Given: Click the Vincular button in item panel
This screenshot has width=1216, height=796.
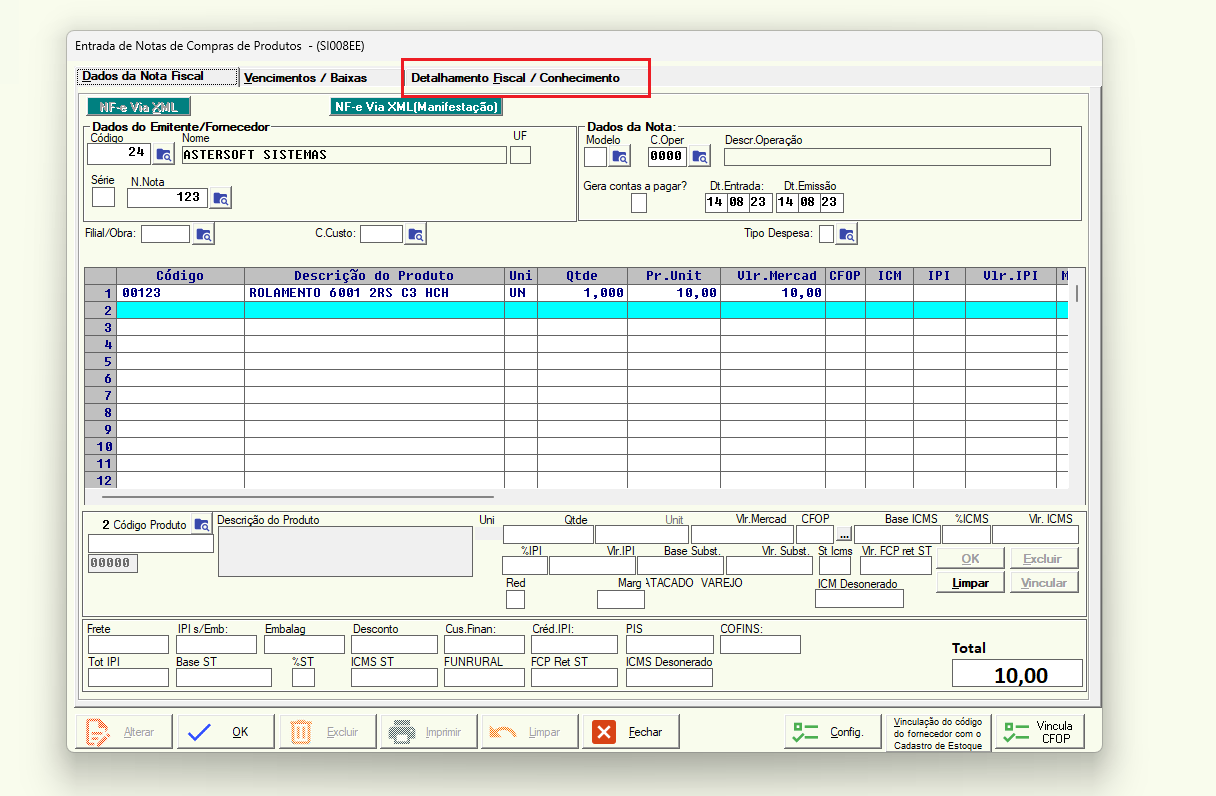Looking at the screenshot, I should click(1044, 583).
